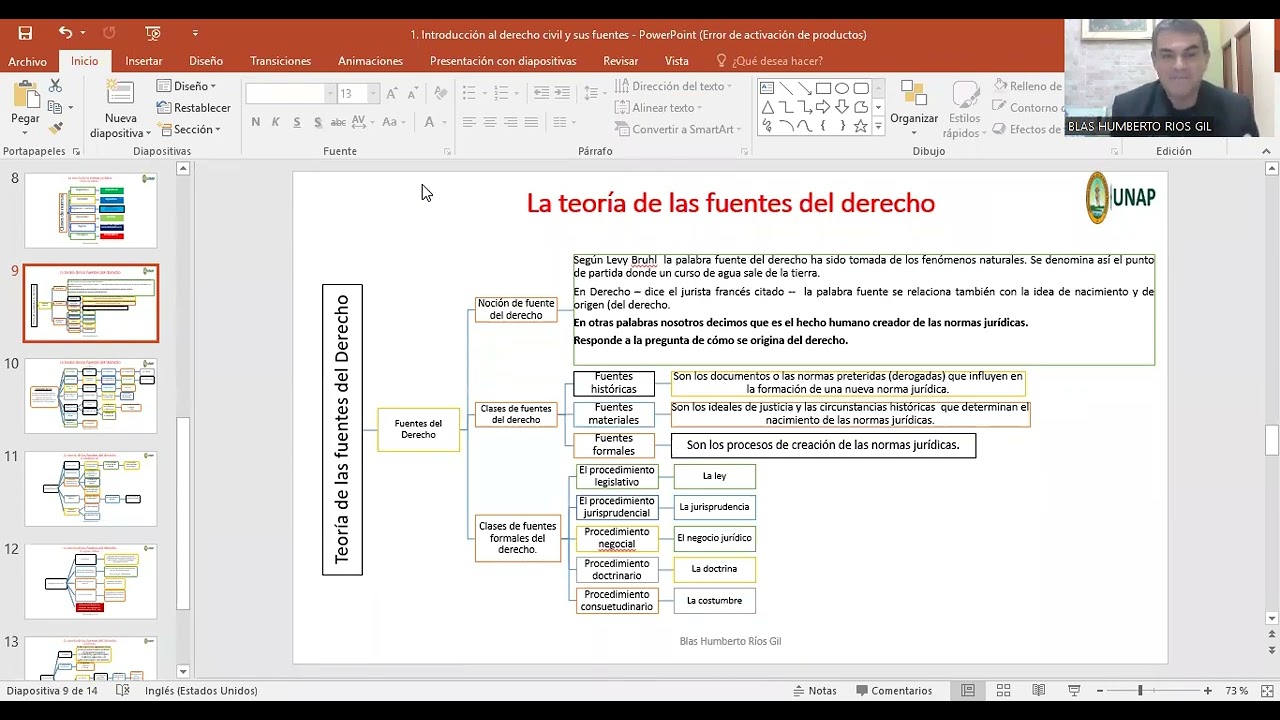
Task: Toggle Underline (S) formatting
Action: (x=297, y=122)
